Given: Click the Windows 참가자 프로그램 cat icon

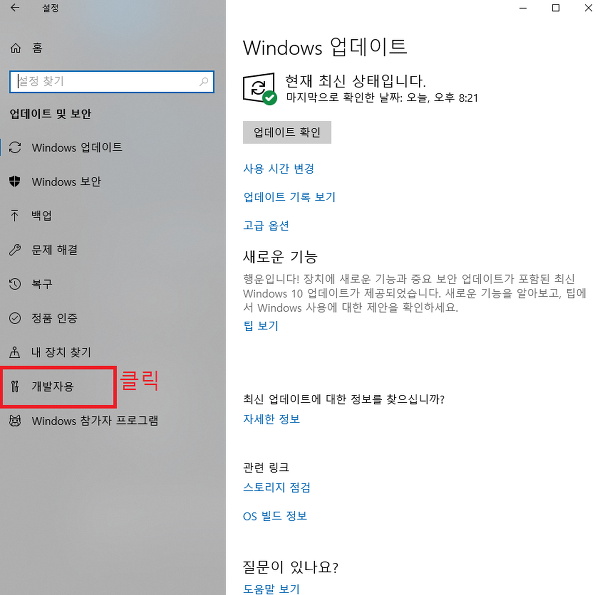Looking at the screenshot, I should (15, 421).
